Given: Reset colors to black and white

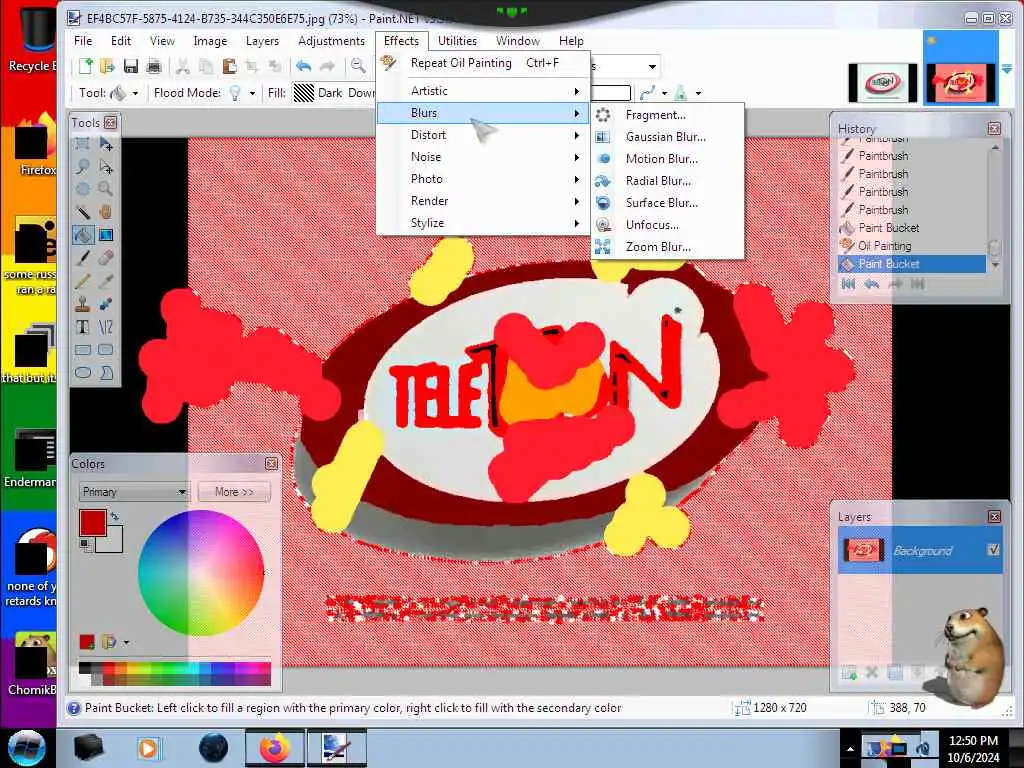Looking at the screenshot, I should coord(85,544).
